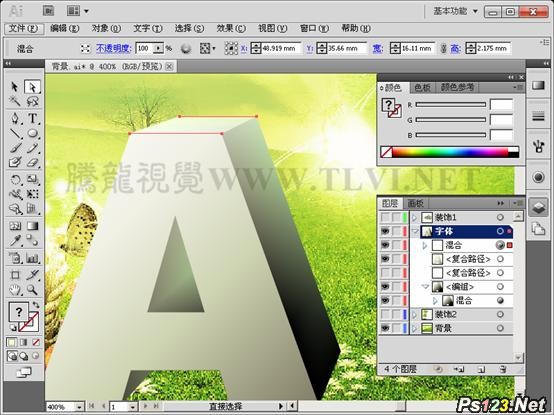
Task: Click the R channel slider
Action: [x=451, y=105]
